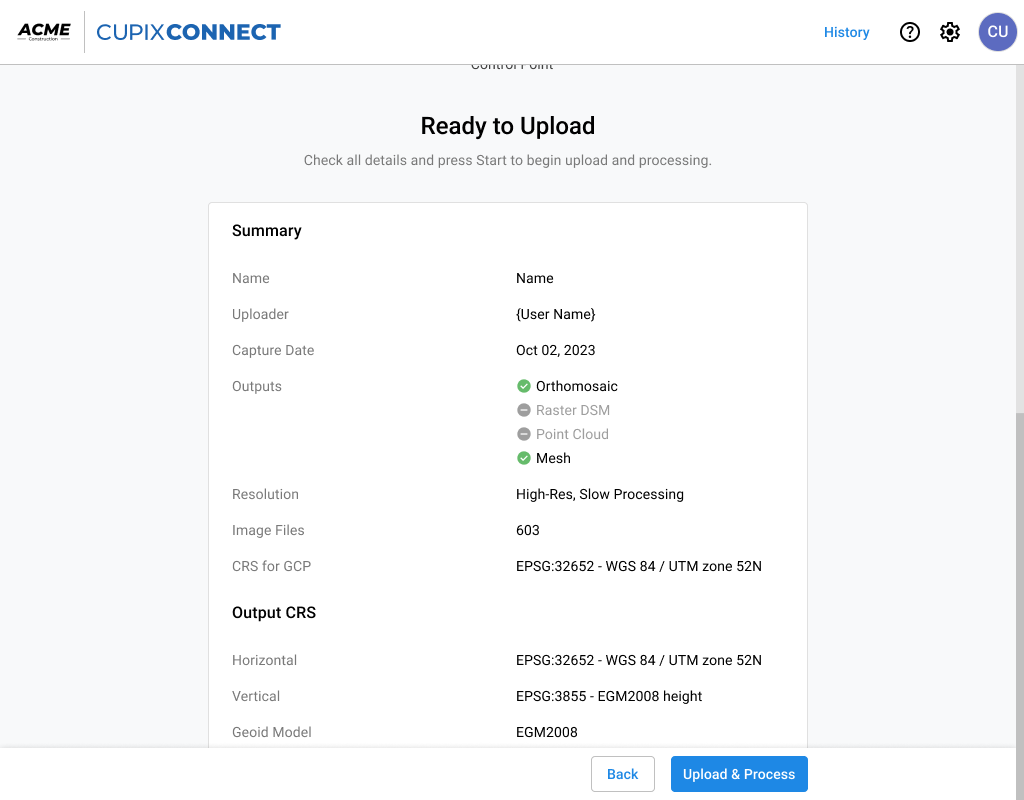Click the grey minus icon beside Raster DSM
The height and width of the screenshot is (800, 1024).
[523, 410]
